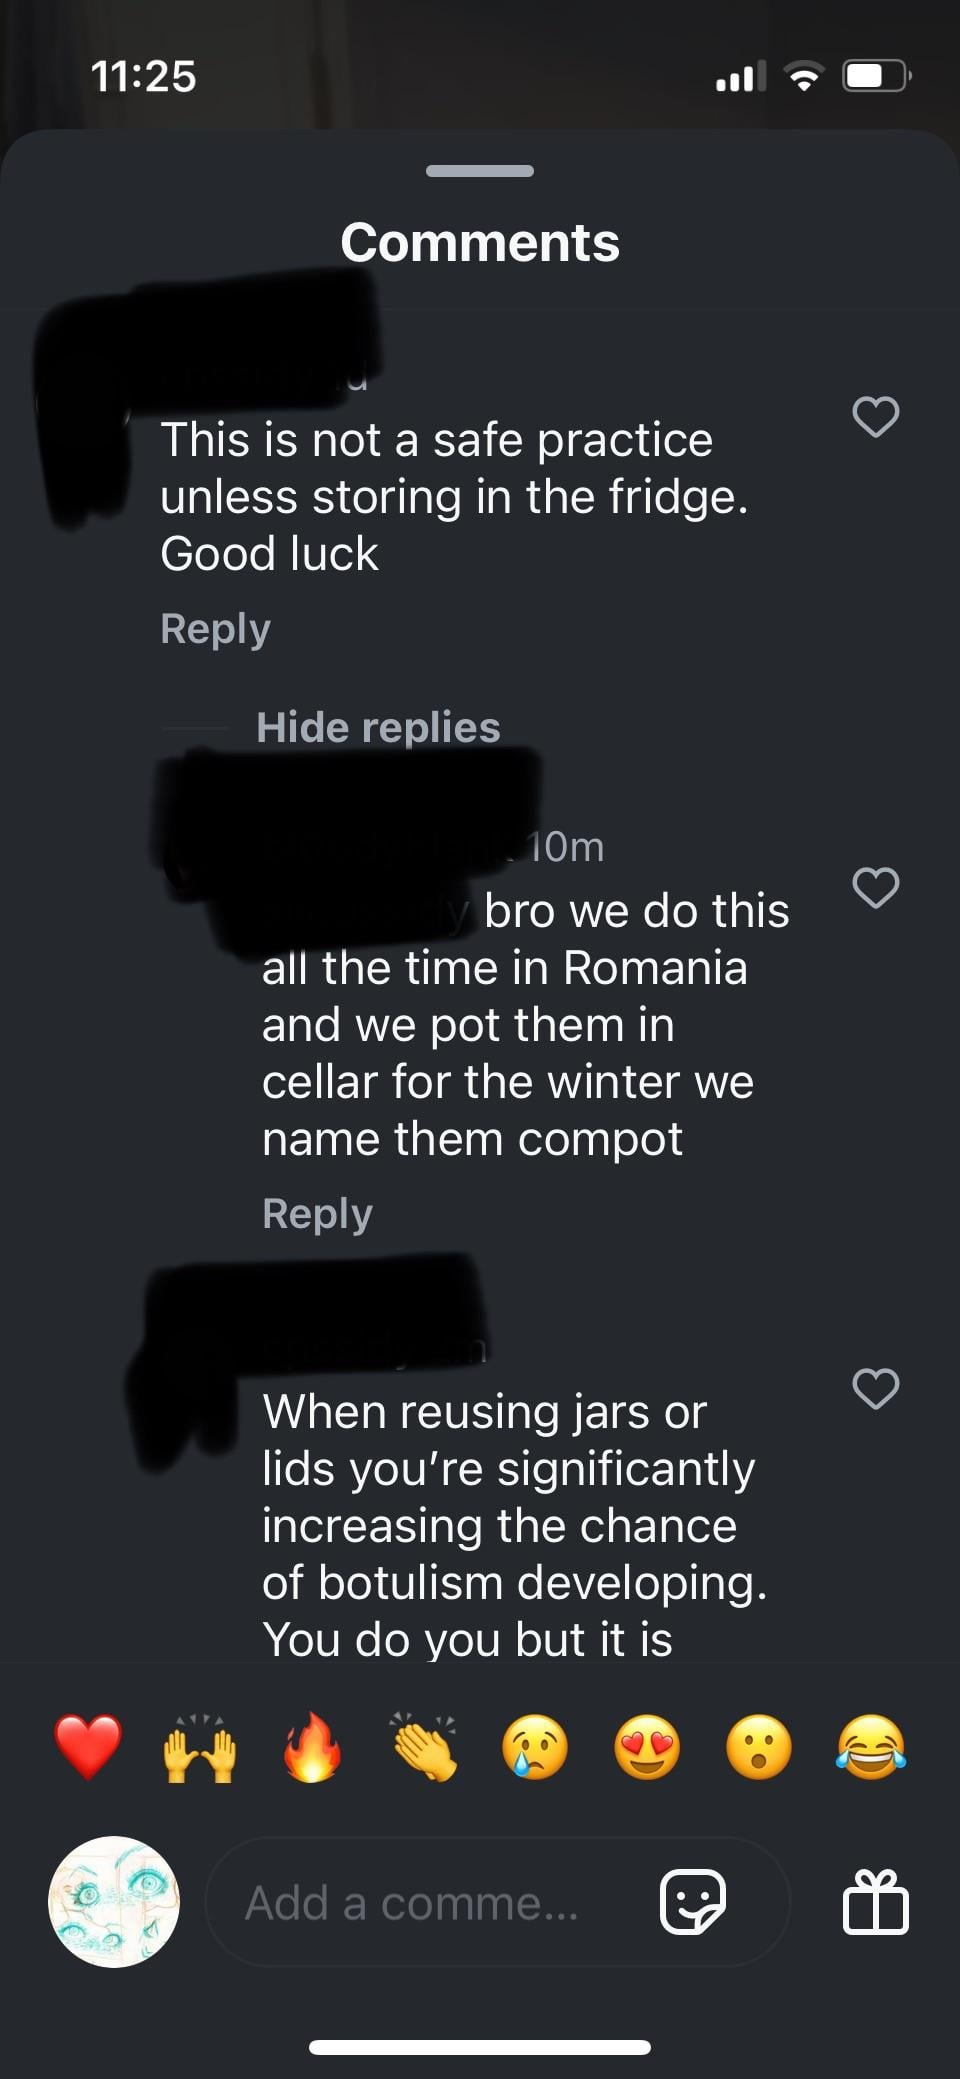Tap the Comments header title
960x2079 pixels.
click(x=480, y=242)
